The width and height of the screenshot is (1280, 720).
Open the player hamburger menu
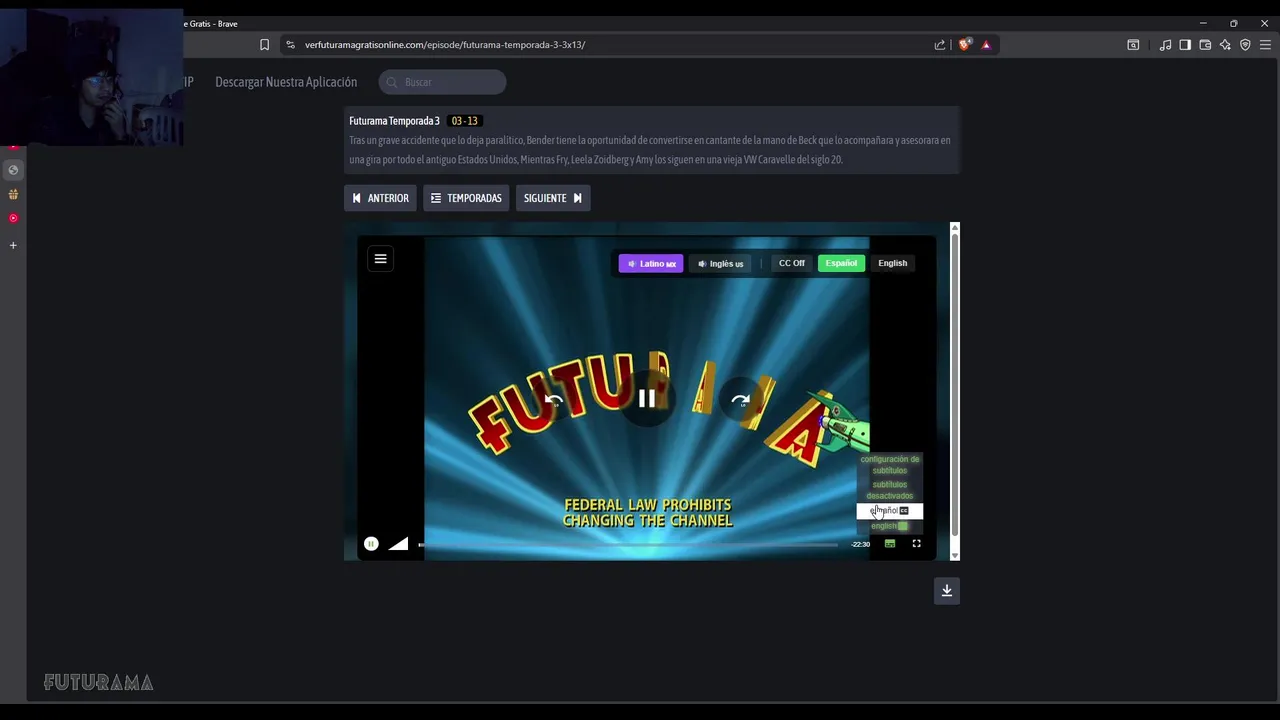pos(380,259)
